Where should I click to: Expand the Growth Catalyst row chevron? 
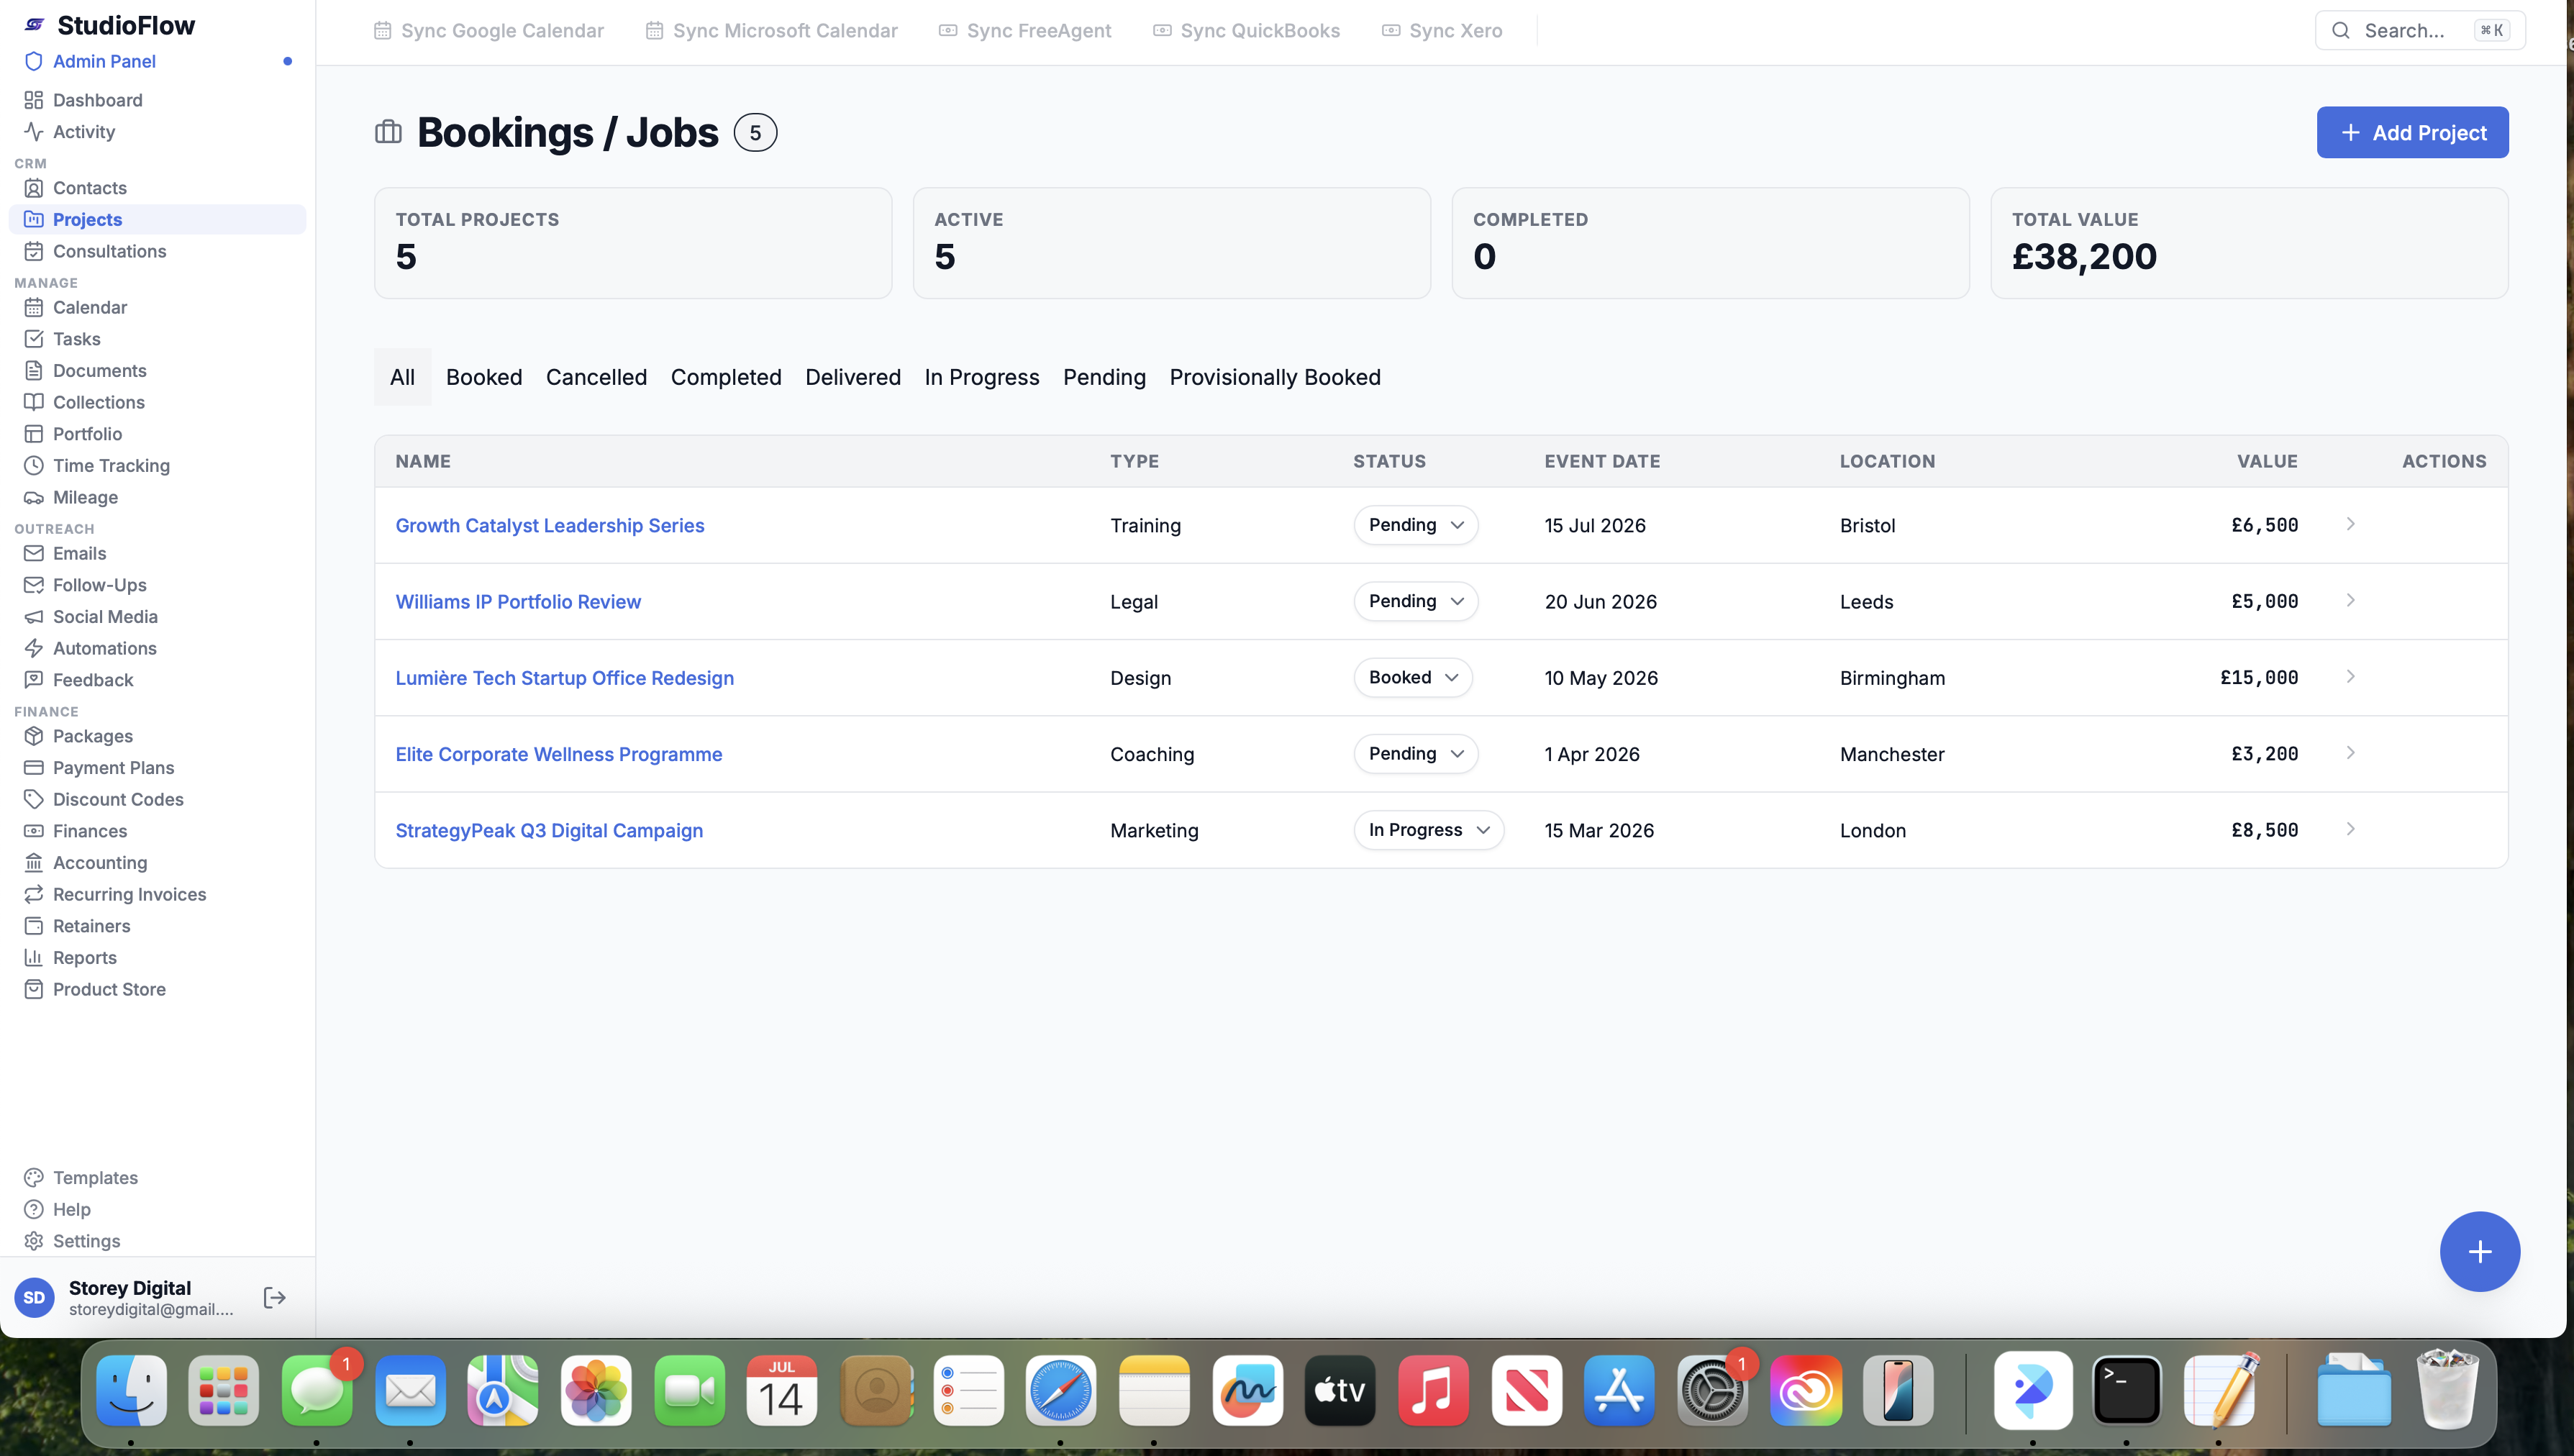[2350, 524]
